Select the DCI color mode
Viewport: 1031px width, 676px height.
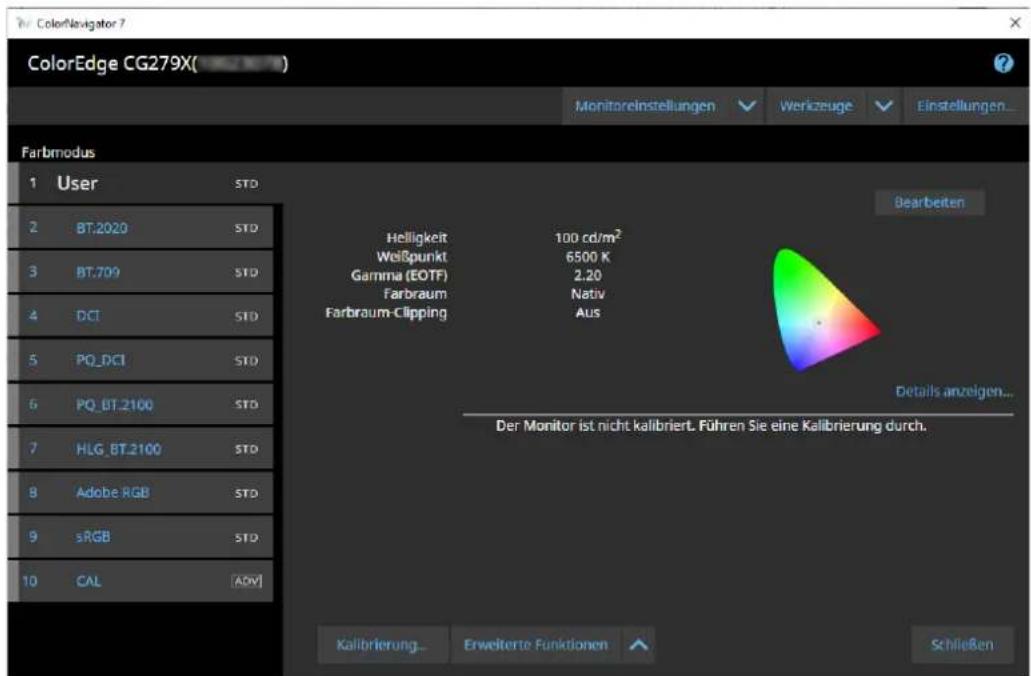click(141, 316)
